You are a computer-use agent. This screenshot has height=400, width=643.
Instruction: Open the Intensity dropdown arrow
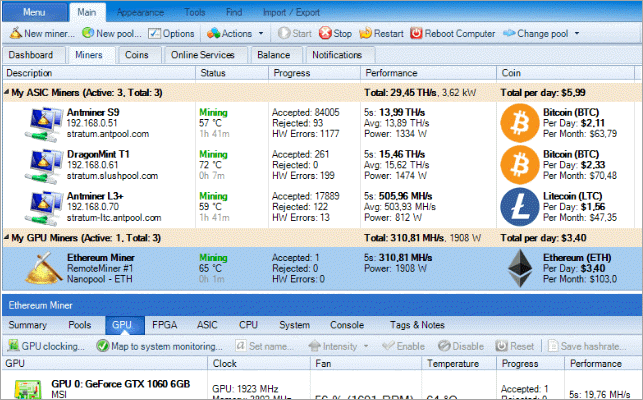(x=366, y=346)
